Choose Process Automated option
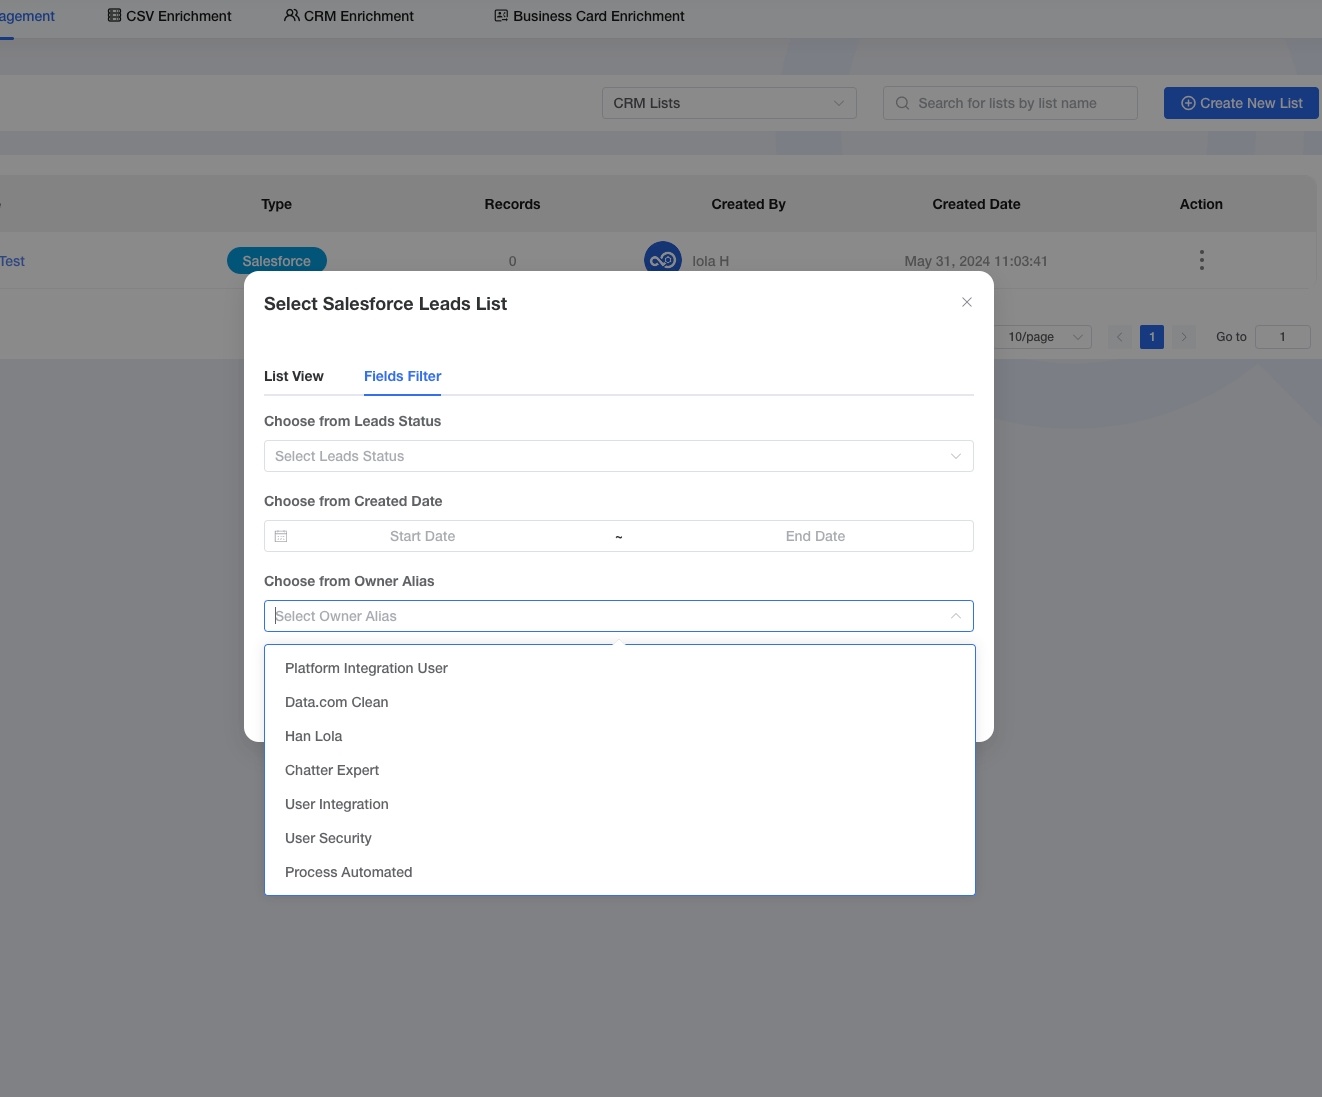The image size is (1322, 1097). tap(619, 872)
